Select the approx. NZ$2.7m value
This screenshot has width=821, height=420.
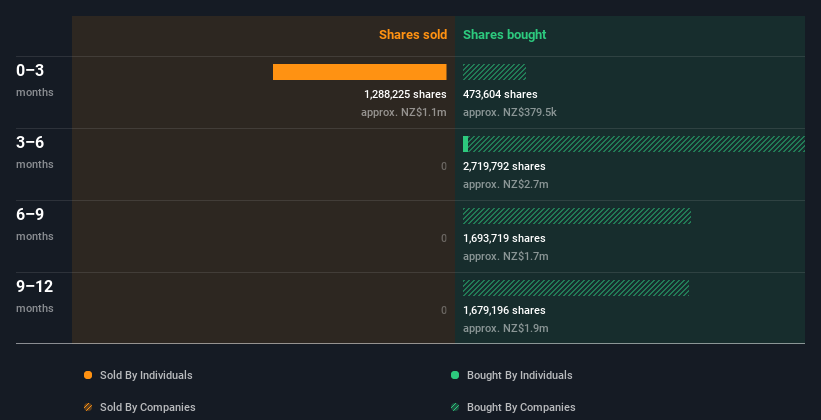pos(506,184)
